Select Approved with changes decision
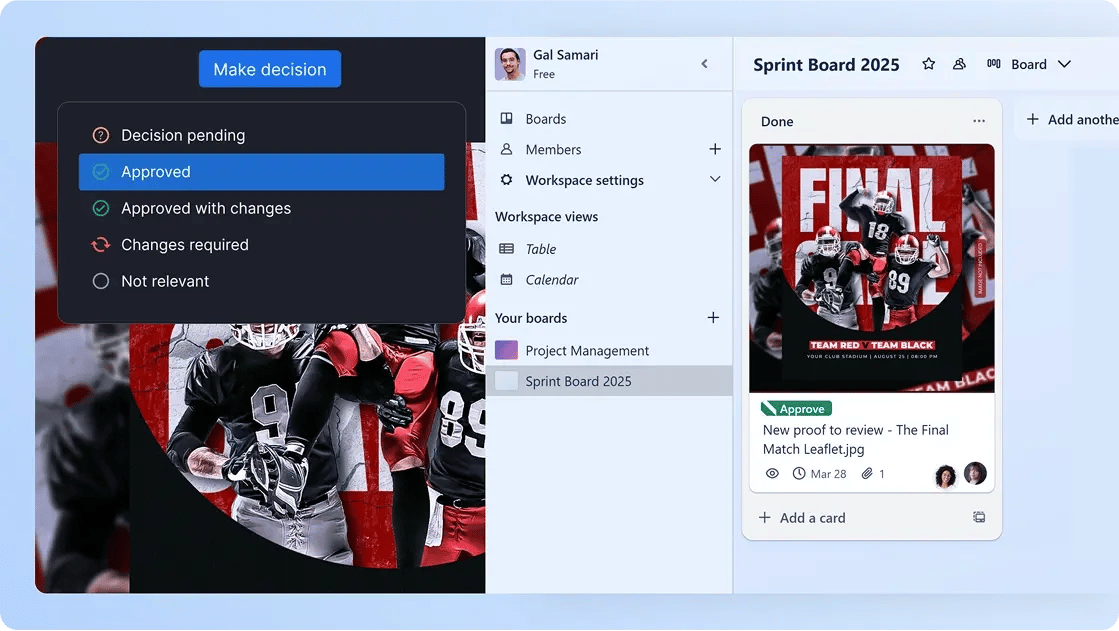The image size is (1119, 631). point(205,208)
